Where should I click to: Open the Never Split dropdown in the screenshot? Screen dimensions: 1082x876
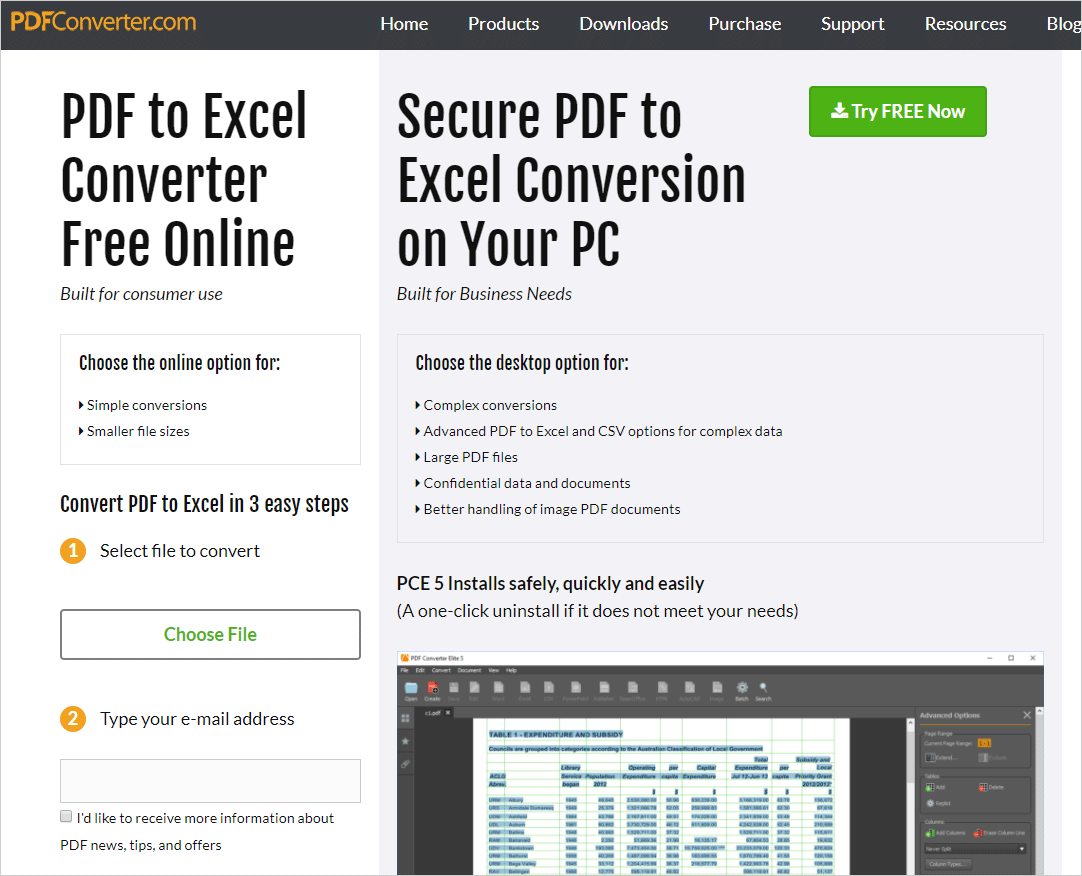tap(975, 849)
